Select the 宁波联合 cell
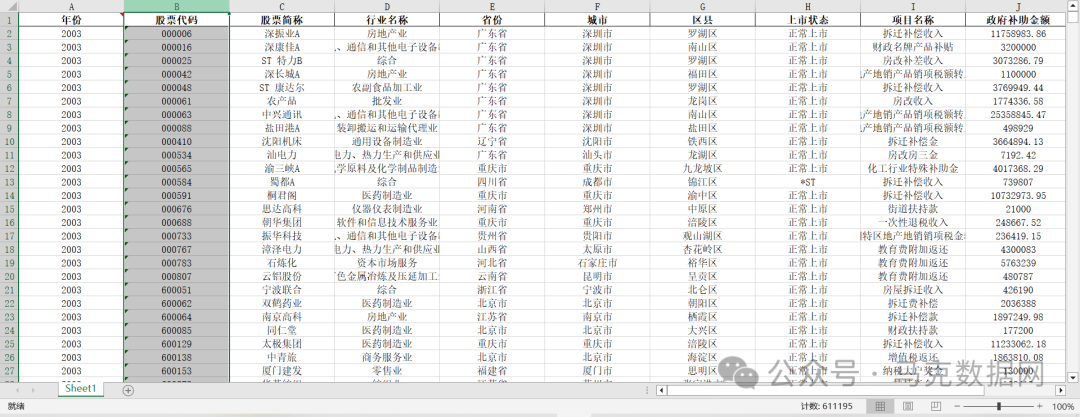 [x=282, y=289]
